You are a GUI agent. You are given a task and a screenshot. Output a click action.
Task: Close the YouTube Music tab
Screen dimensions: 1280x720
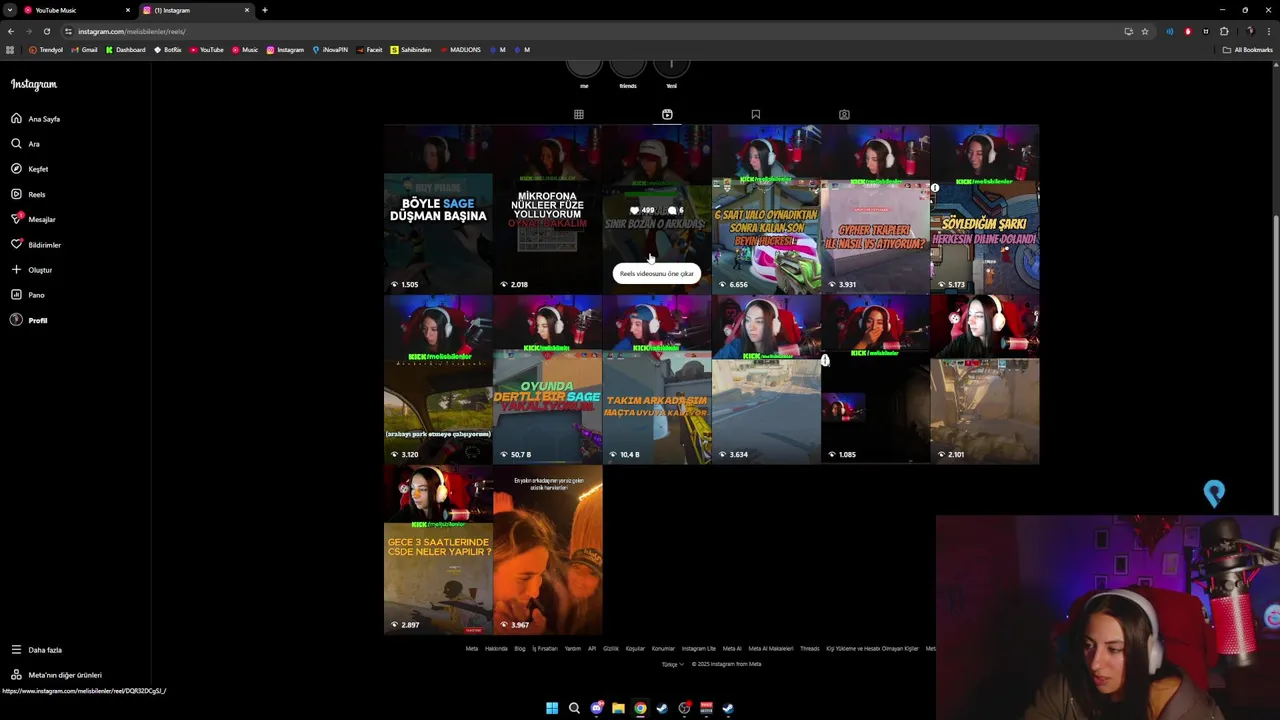127,10
